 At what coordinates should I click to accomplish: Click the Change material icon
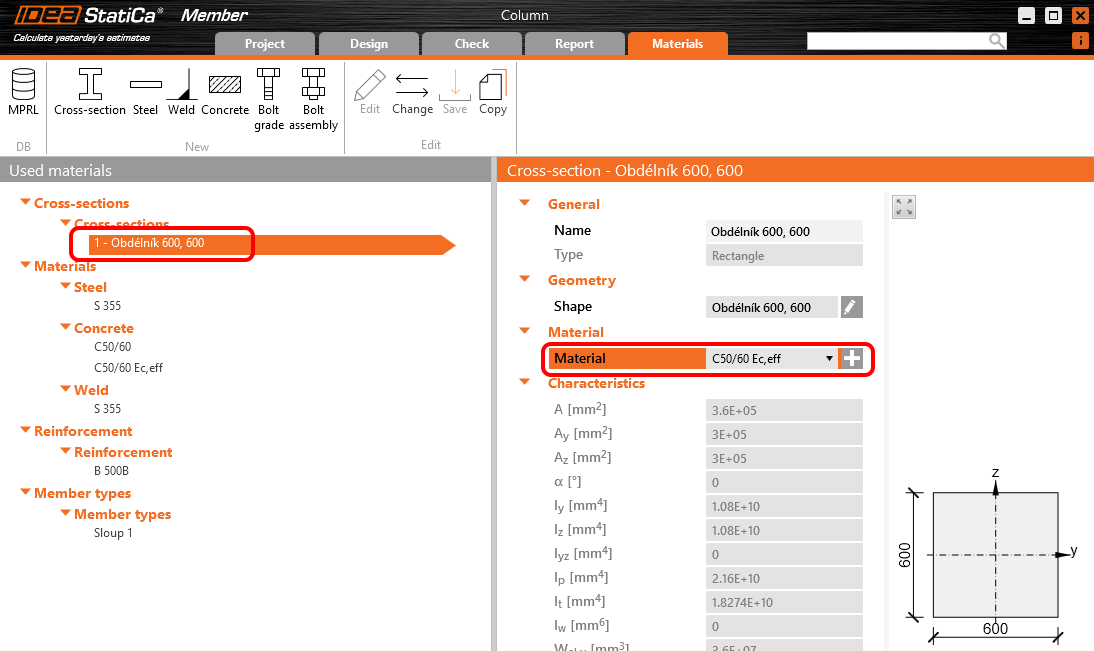(412, 93)
